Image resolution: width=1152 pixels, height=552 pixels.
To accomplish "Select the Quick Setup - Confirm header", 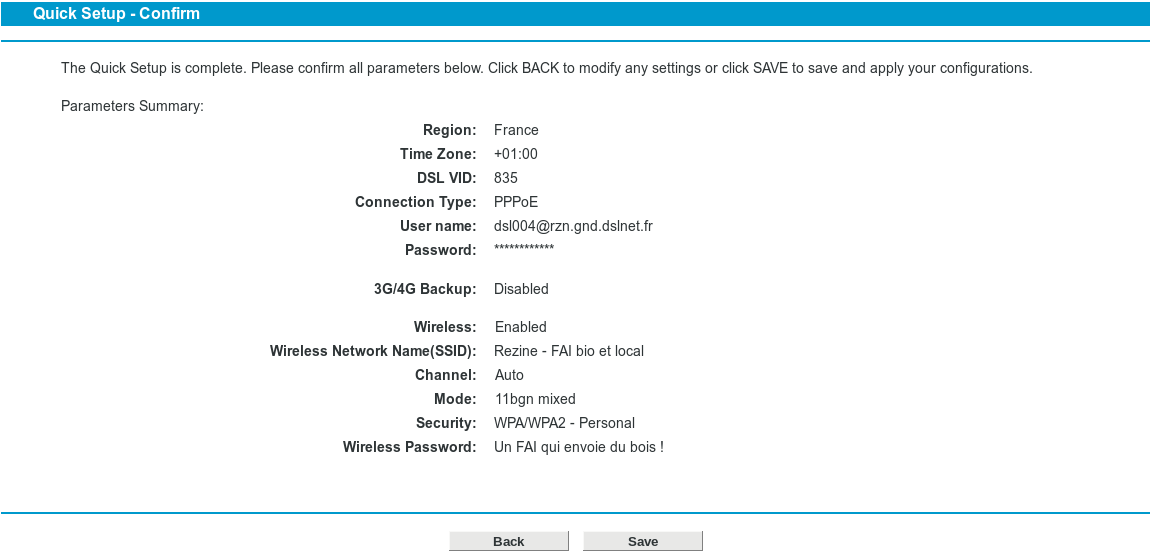I will [x=116, y=13].
